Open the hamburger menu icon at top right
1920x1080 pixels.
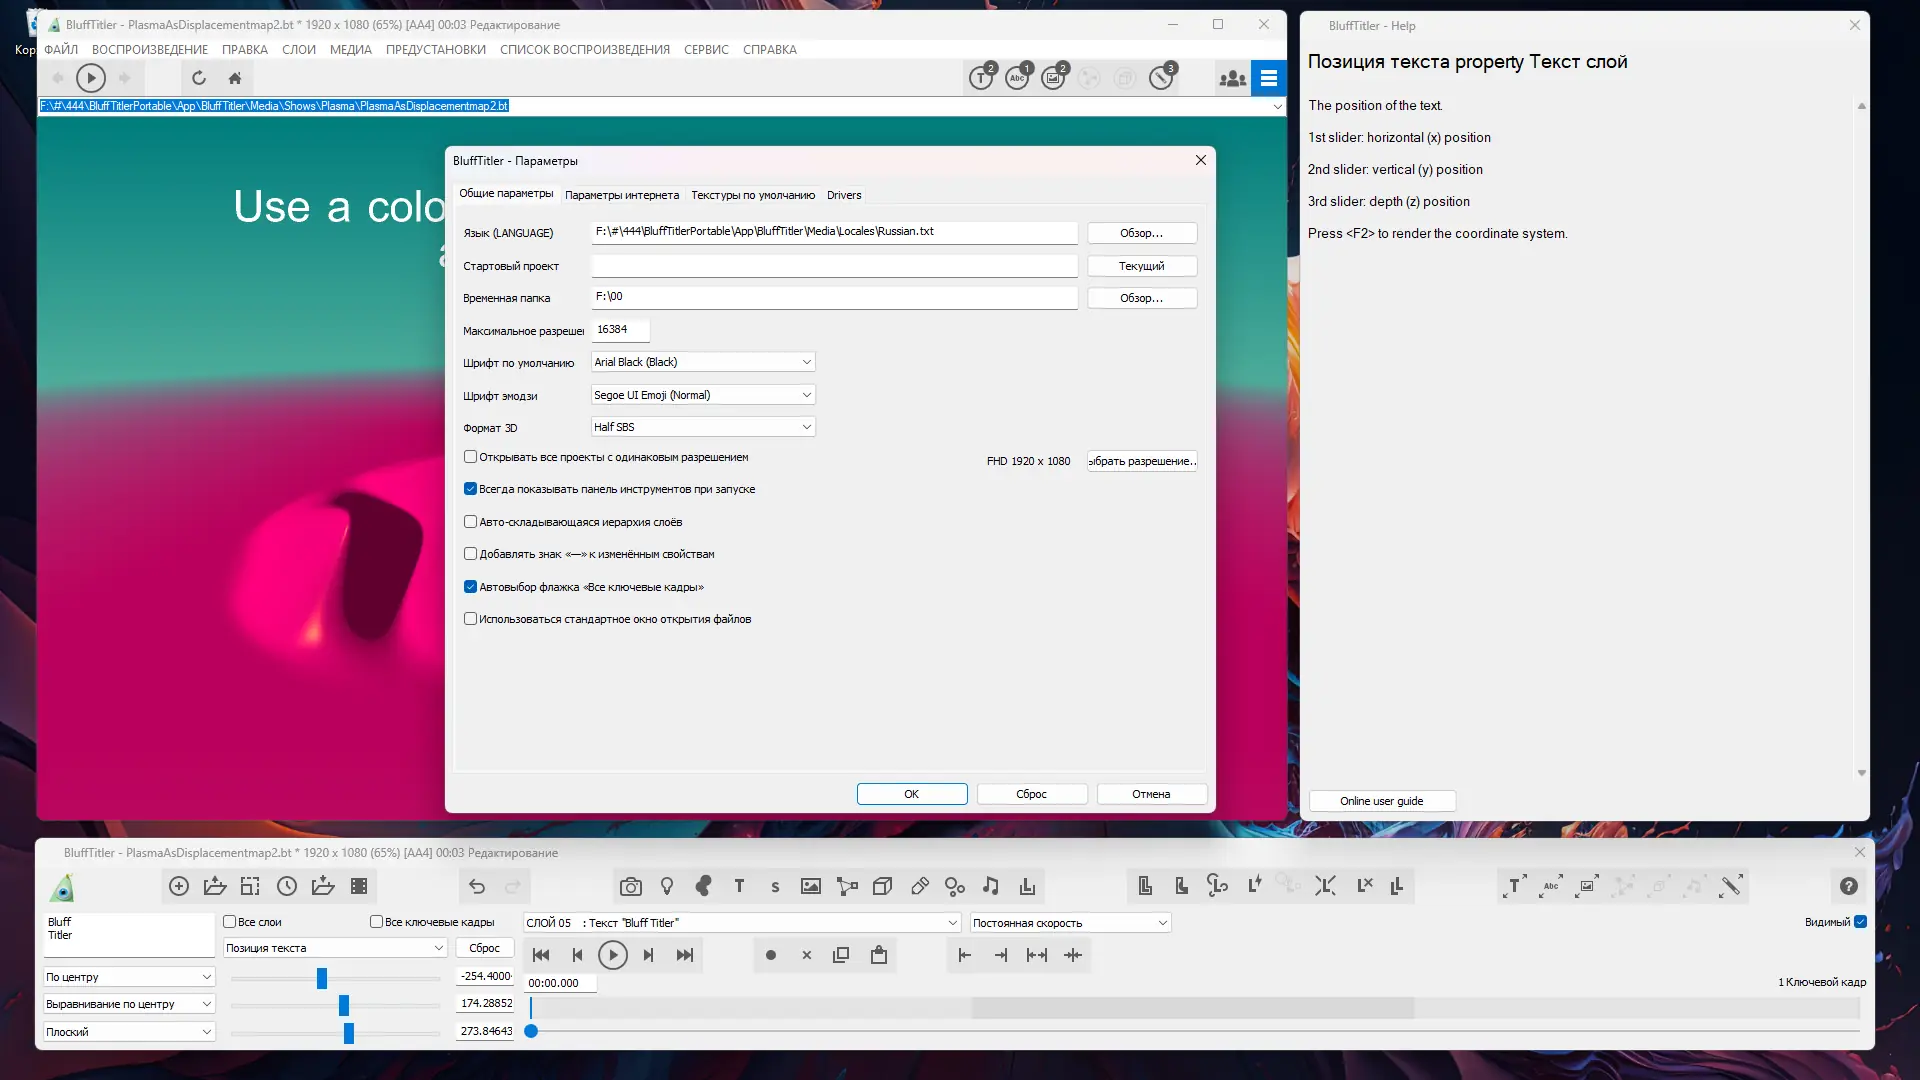(1268, 78)
